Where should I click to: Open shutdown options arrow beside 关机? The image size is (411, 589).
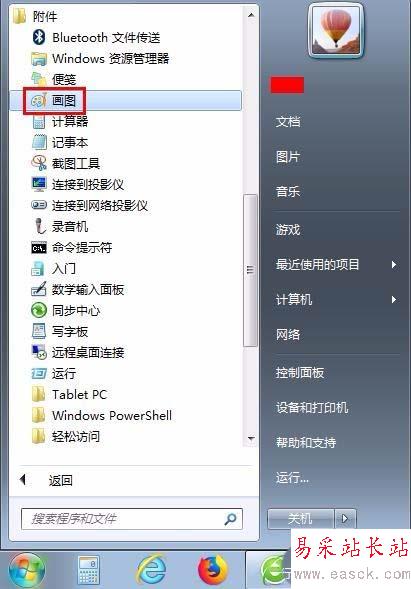pos(345,519)
